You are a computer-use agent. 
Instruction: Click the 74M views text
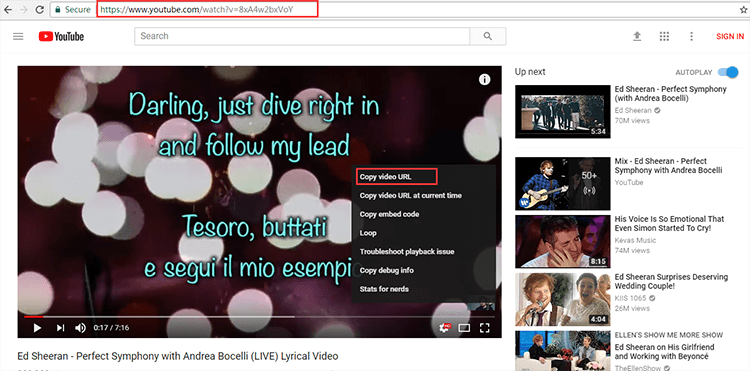point(632,251)
